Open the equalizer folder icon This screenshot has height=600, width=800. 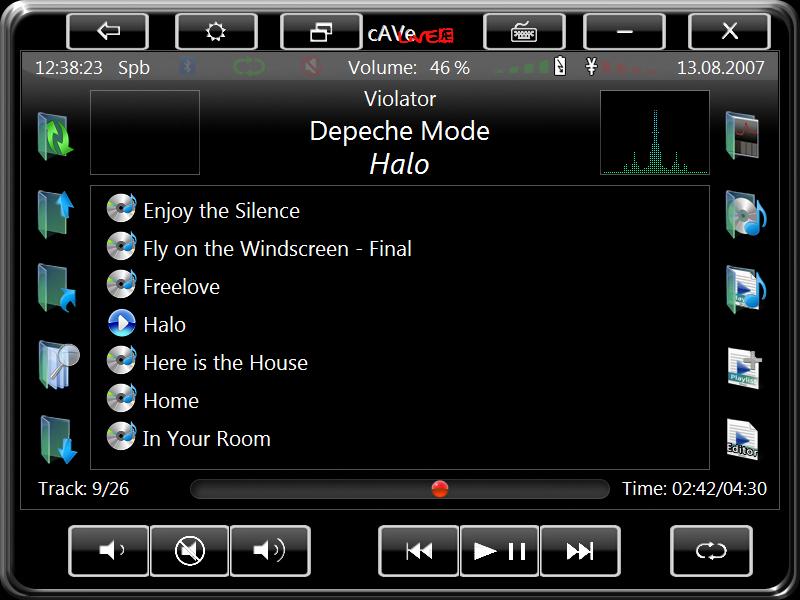pos(742,136)
